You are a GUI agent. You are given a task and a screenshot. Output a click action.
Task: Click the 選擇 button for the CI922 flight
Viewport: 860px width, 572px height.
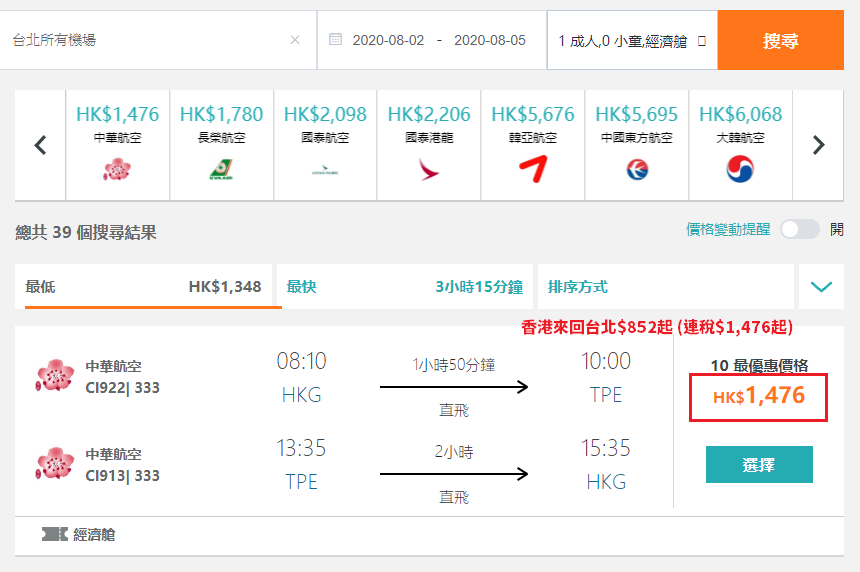[759, 465]
